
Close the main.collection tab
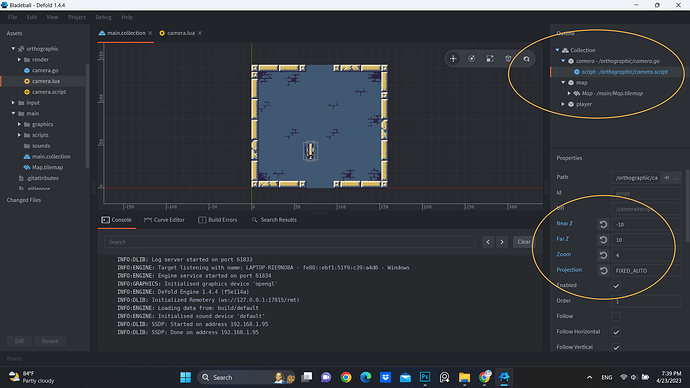150,33
